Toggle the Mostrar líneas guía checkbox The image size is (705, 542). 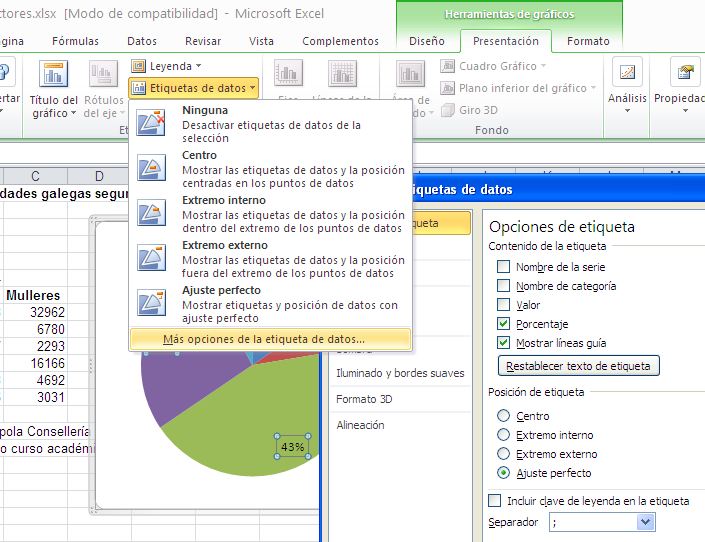[503, 343]
